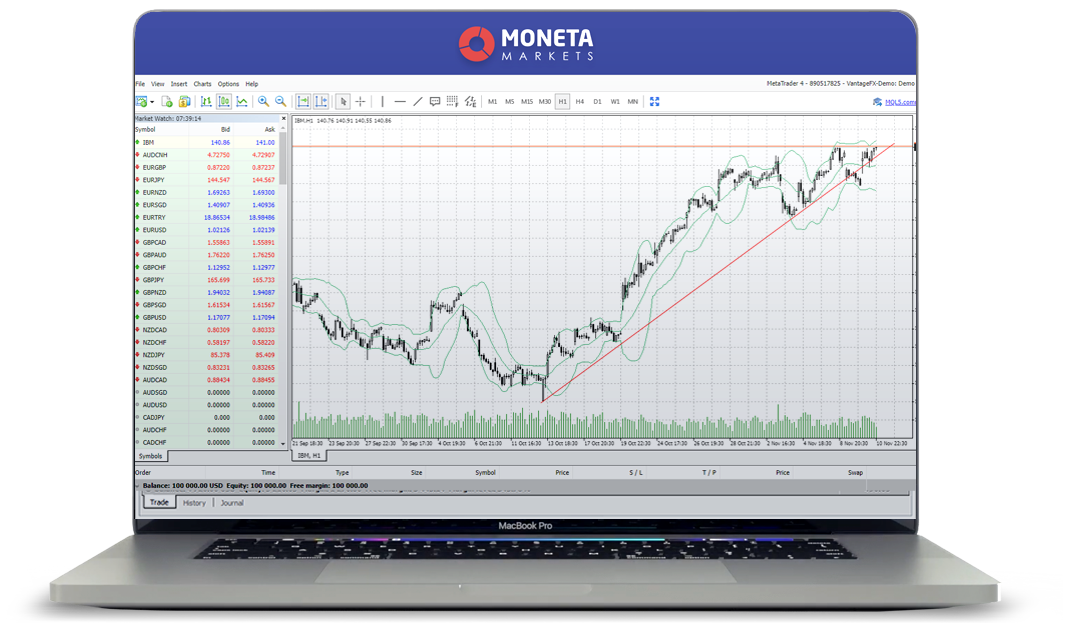Switch chart to bar chart mode

point(206,102)
